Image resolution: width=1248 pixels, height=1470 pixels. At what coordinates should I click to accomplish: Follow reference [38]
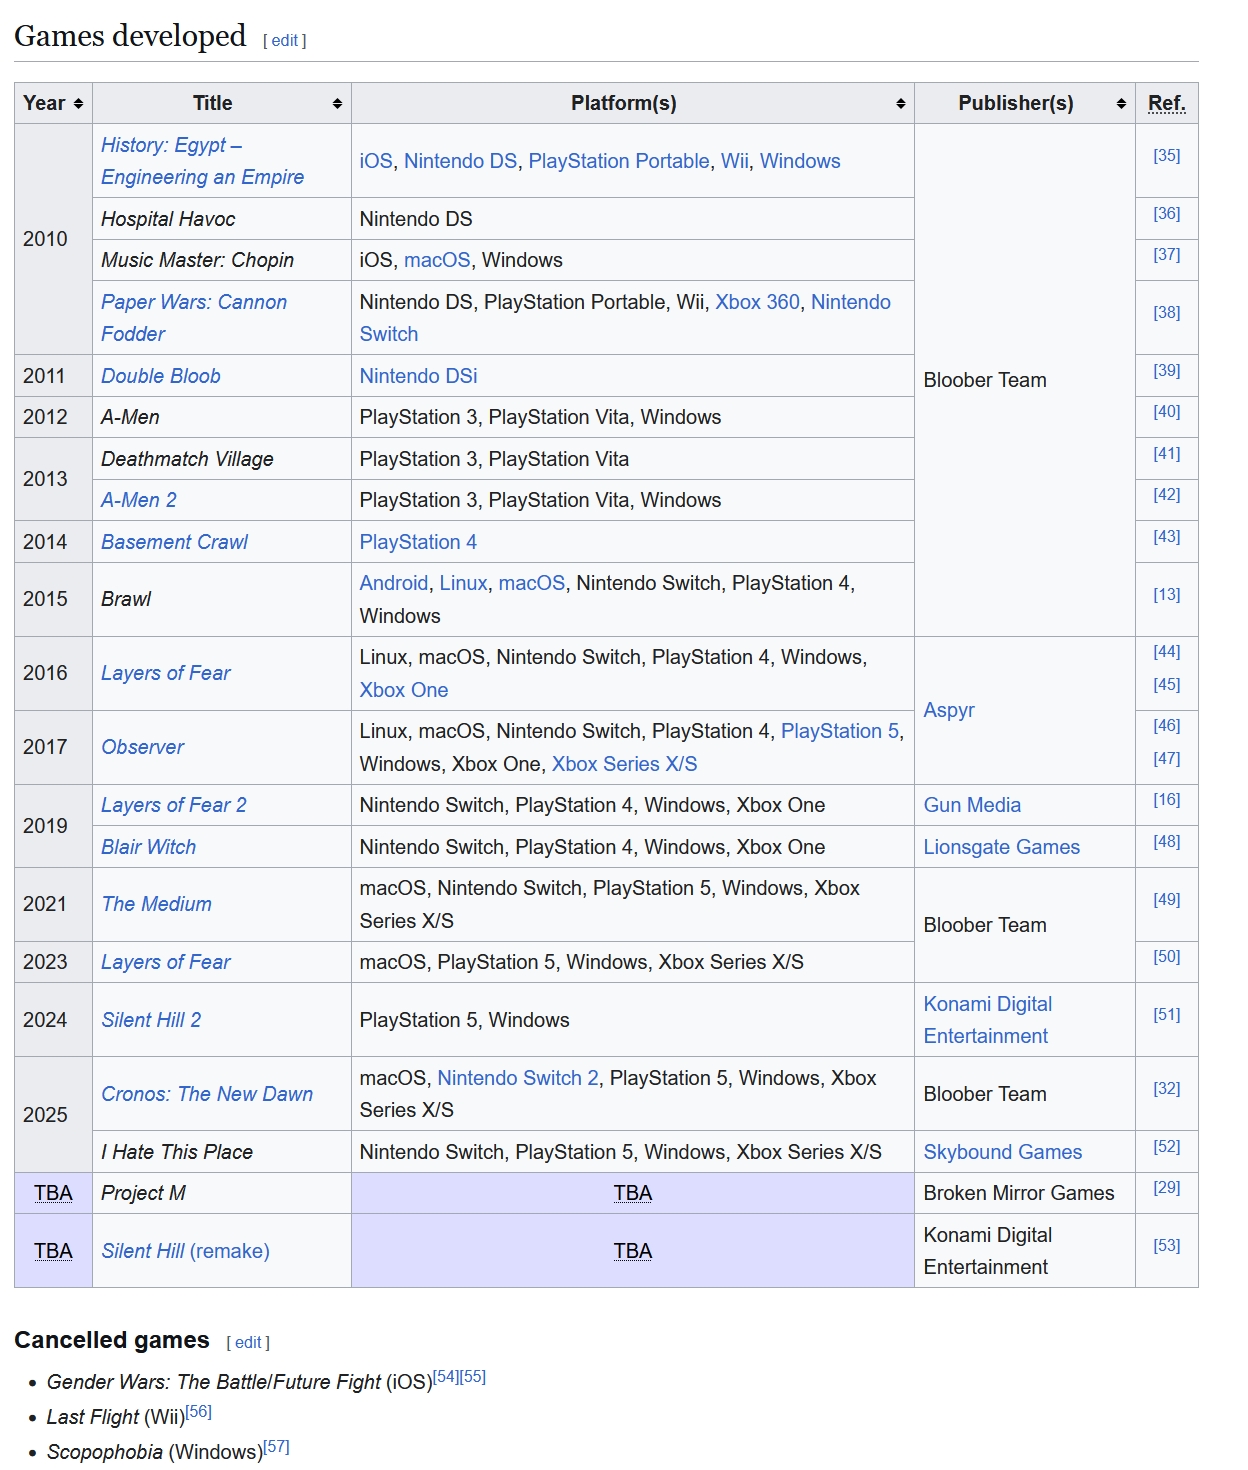[x=1166, y=312]
